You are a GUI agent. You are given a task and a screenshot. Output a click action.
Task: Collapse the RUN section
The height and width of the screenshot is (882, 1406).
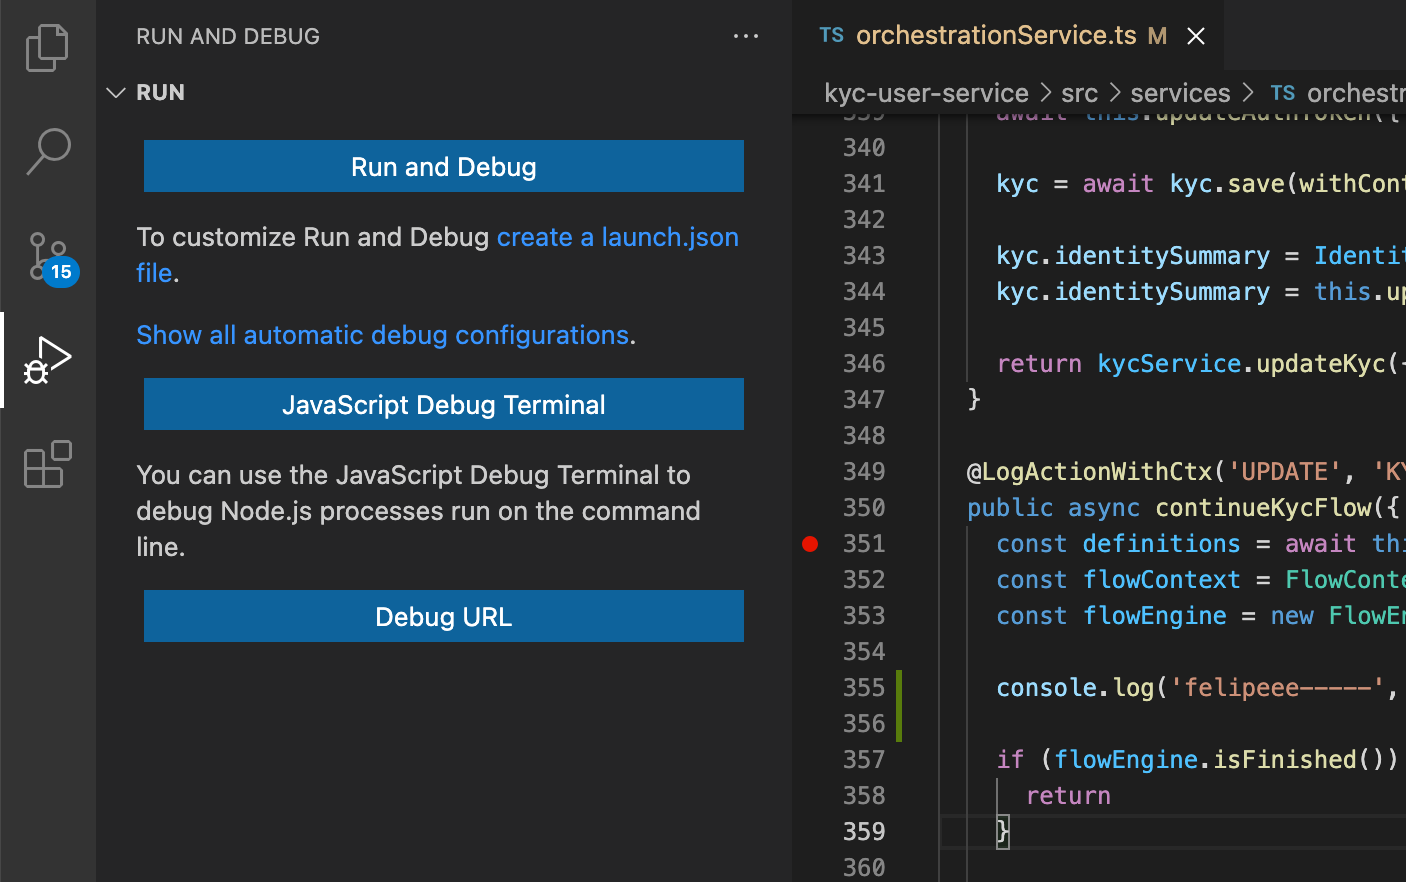[116, 93]
